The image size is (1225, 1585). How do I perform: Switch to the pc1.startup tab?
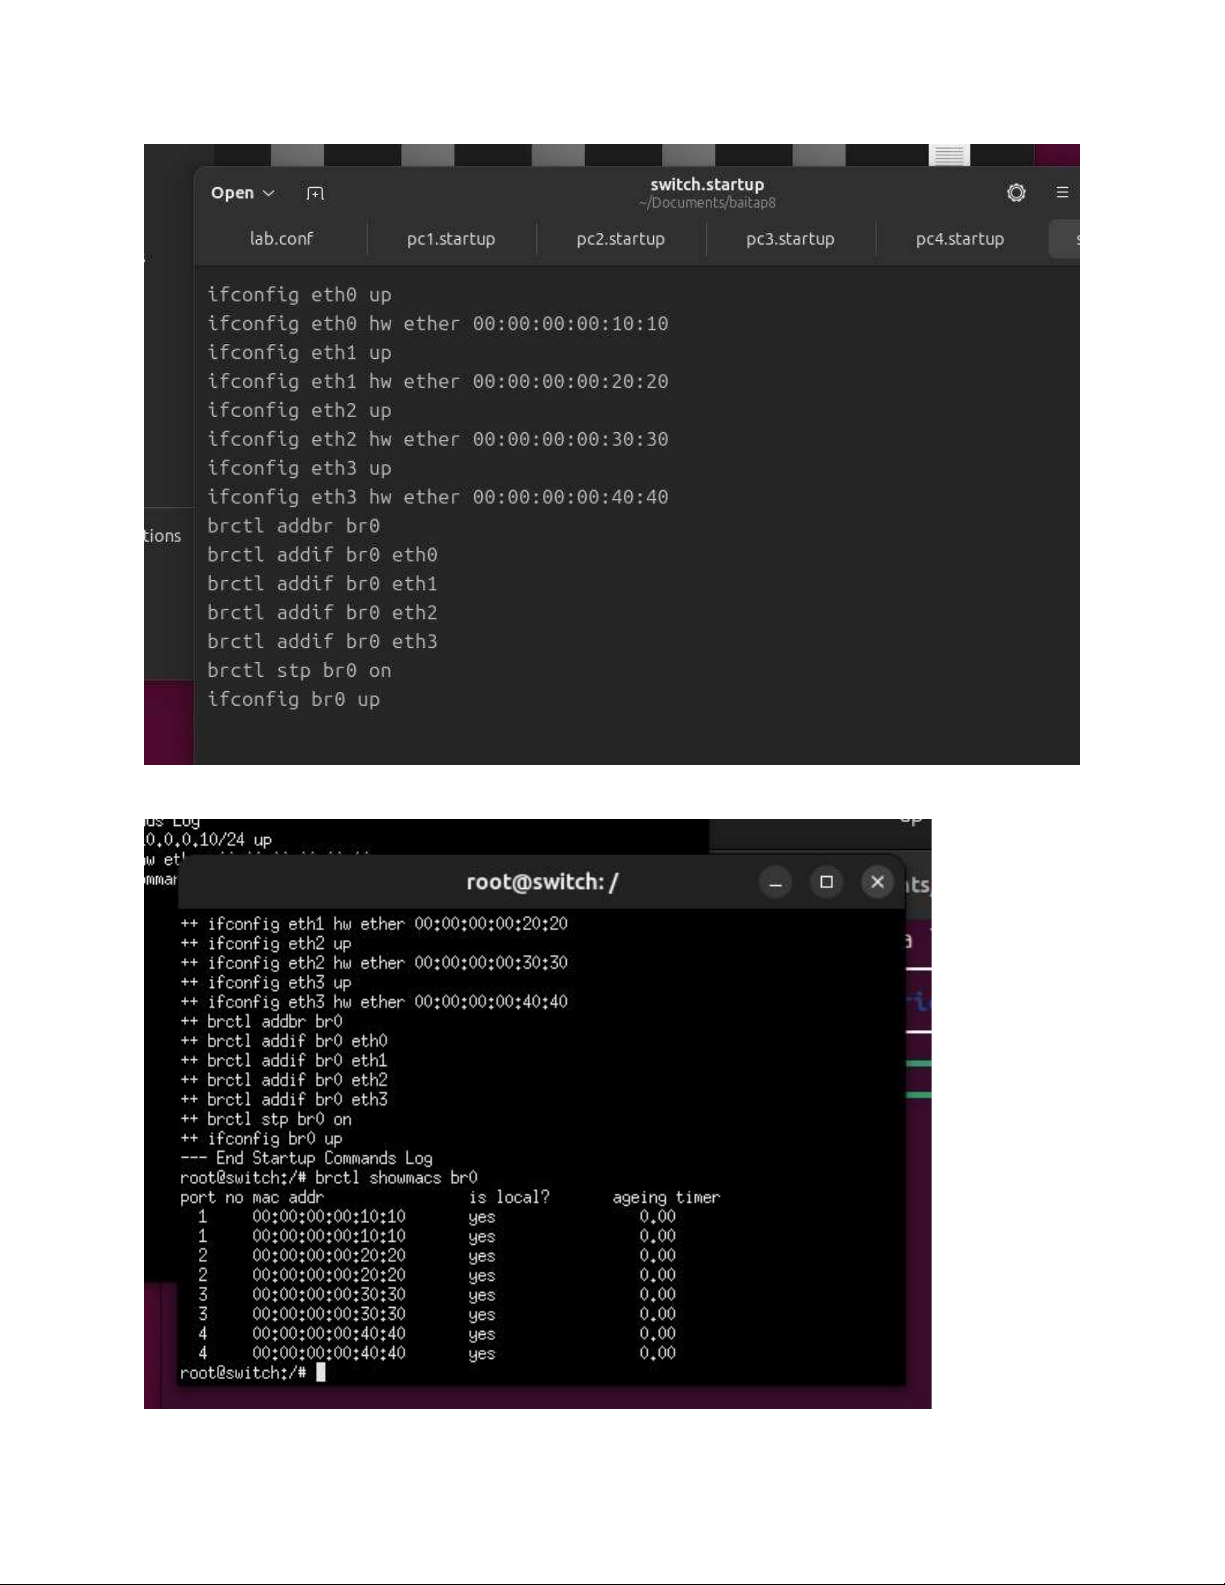pyautogui.click(x=451, y=239)
